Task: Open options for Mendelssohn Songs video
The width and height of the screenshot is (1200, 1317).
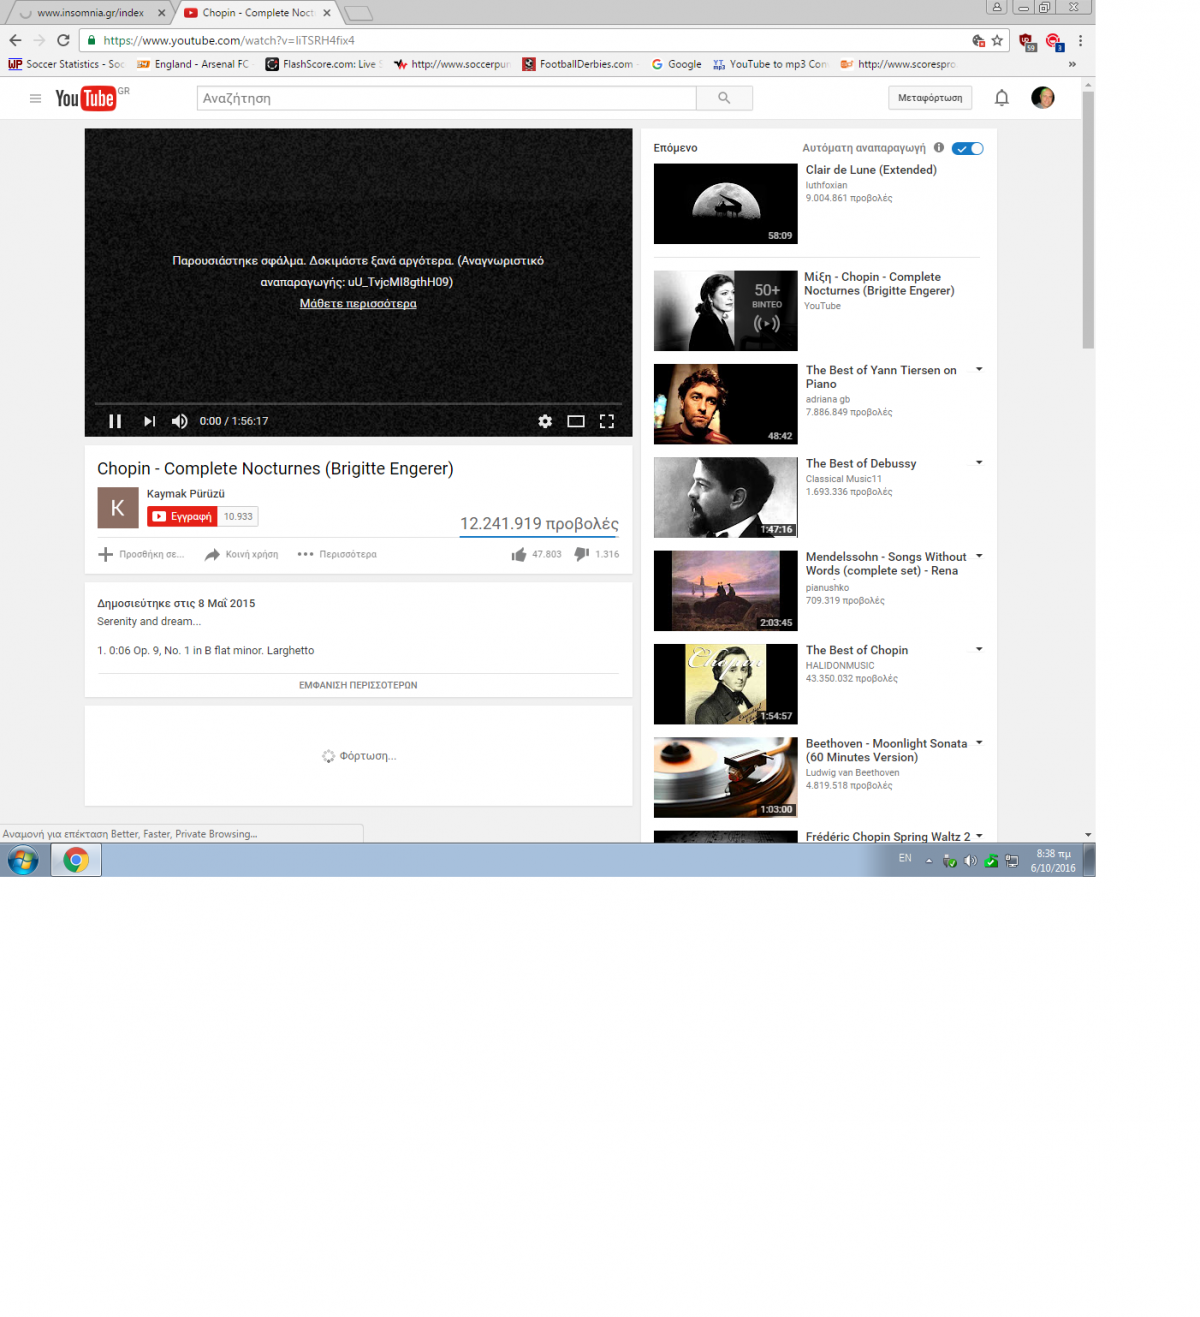Action: coord(979,556)
